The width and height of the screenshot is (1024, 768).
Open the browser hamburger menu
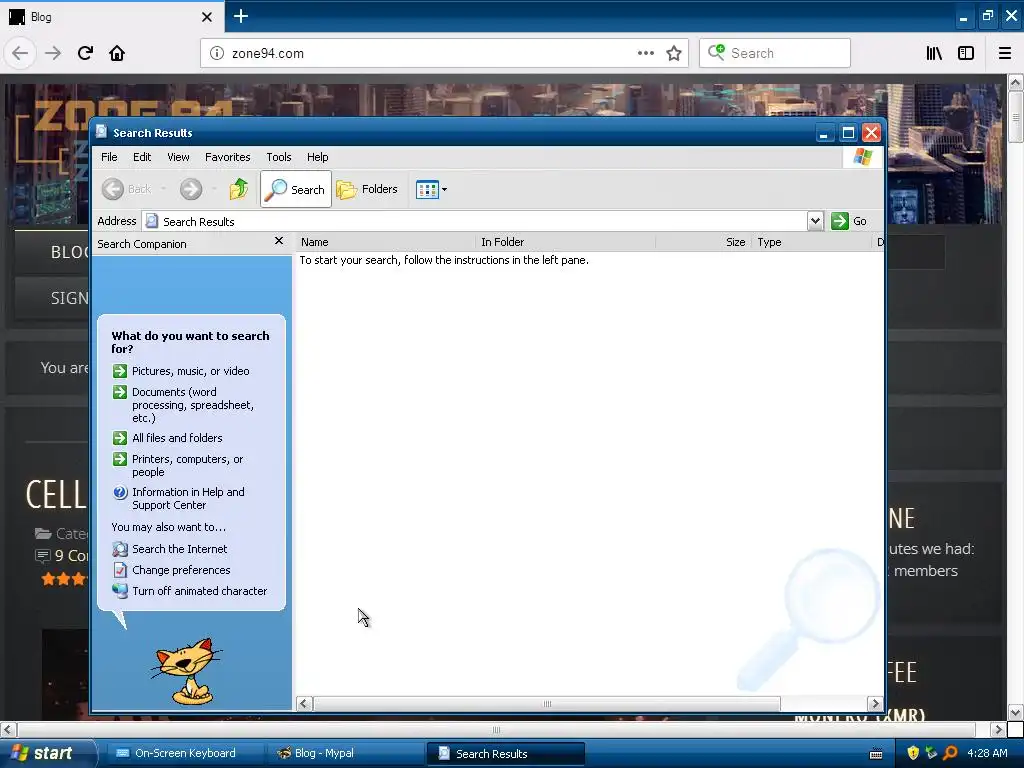click(x=1005, y=53)
